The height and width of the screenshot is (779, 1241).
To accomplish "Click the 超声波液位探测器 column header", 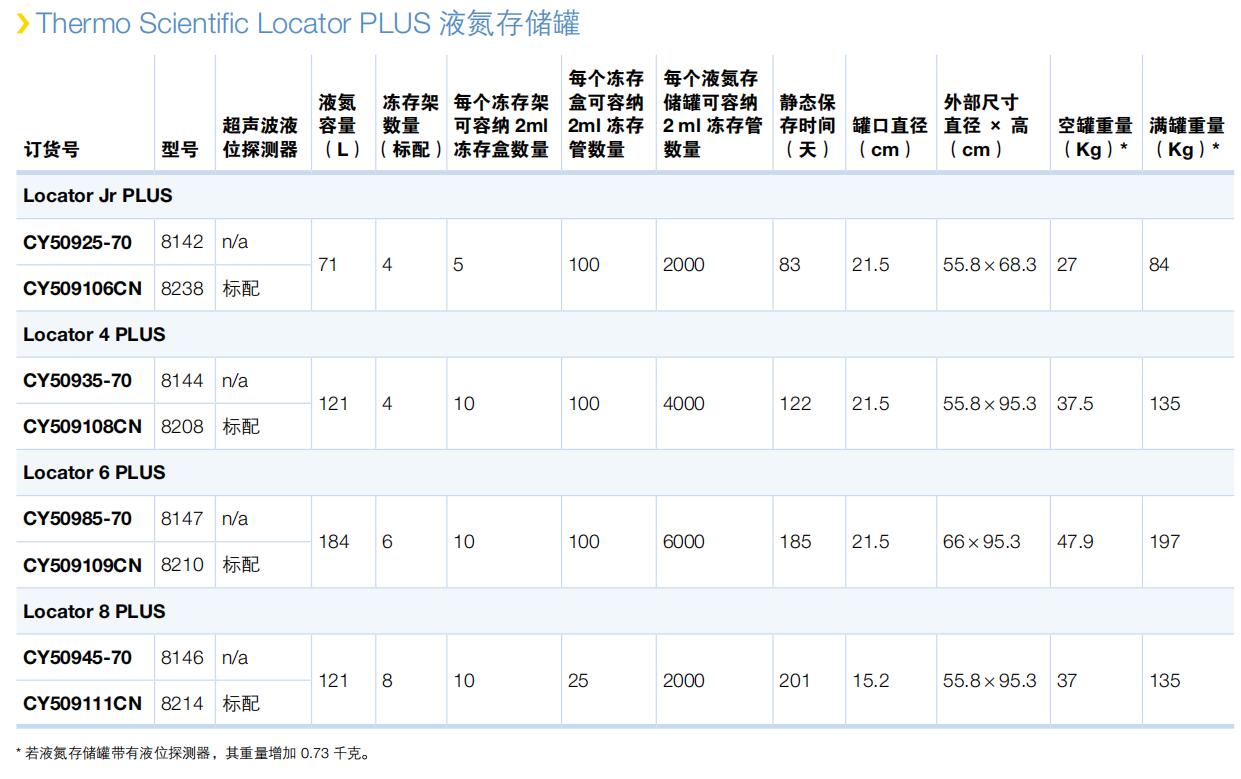I will (x=260, y=138).
